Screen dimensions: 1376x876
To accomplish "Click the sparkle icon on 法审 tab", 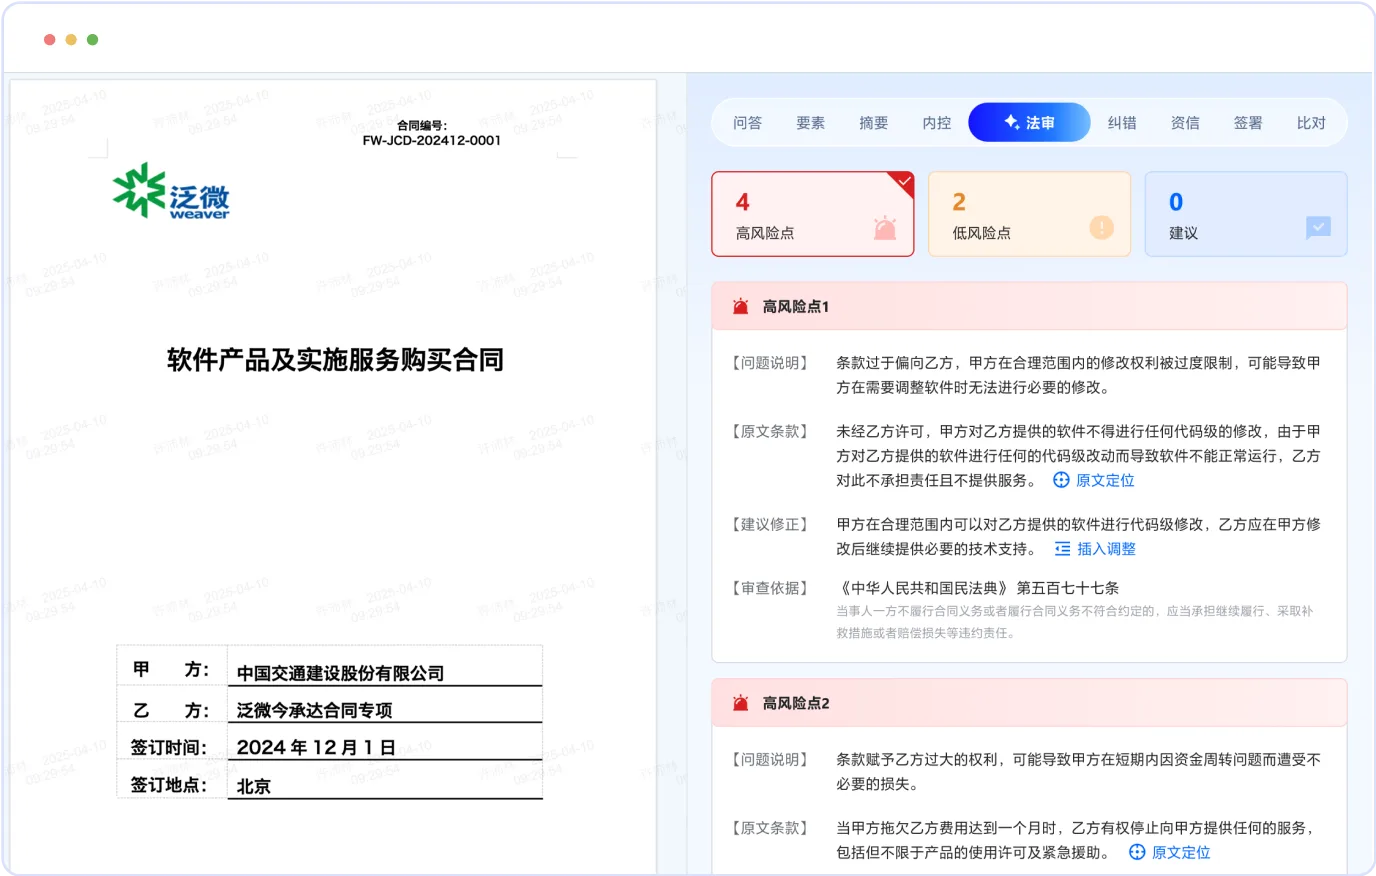I will pos(1011,122).
